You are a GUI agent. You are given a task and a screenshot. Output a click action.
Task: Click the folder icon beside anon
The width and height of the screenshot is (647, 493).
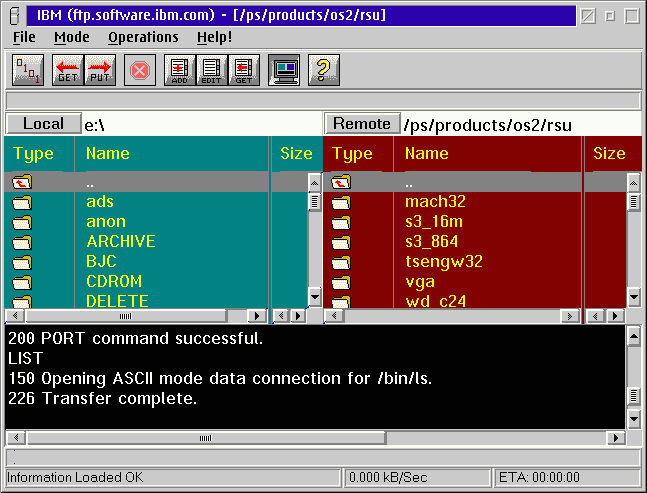(22, 222)
